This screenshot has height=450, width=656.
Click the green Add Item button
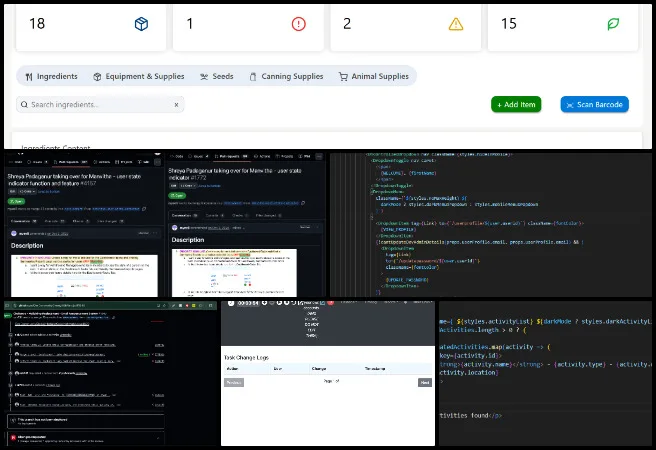pos(516,105)
